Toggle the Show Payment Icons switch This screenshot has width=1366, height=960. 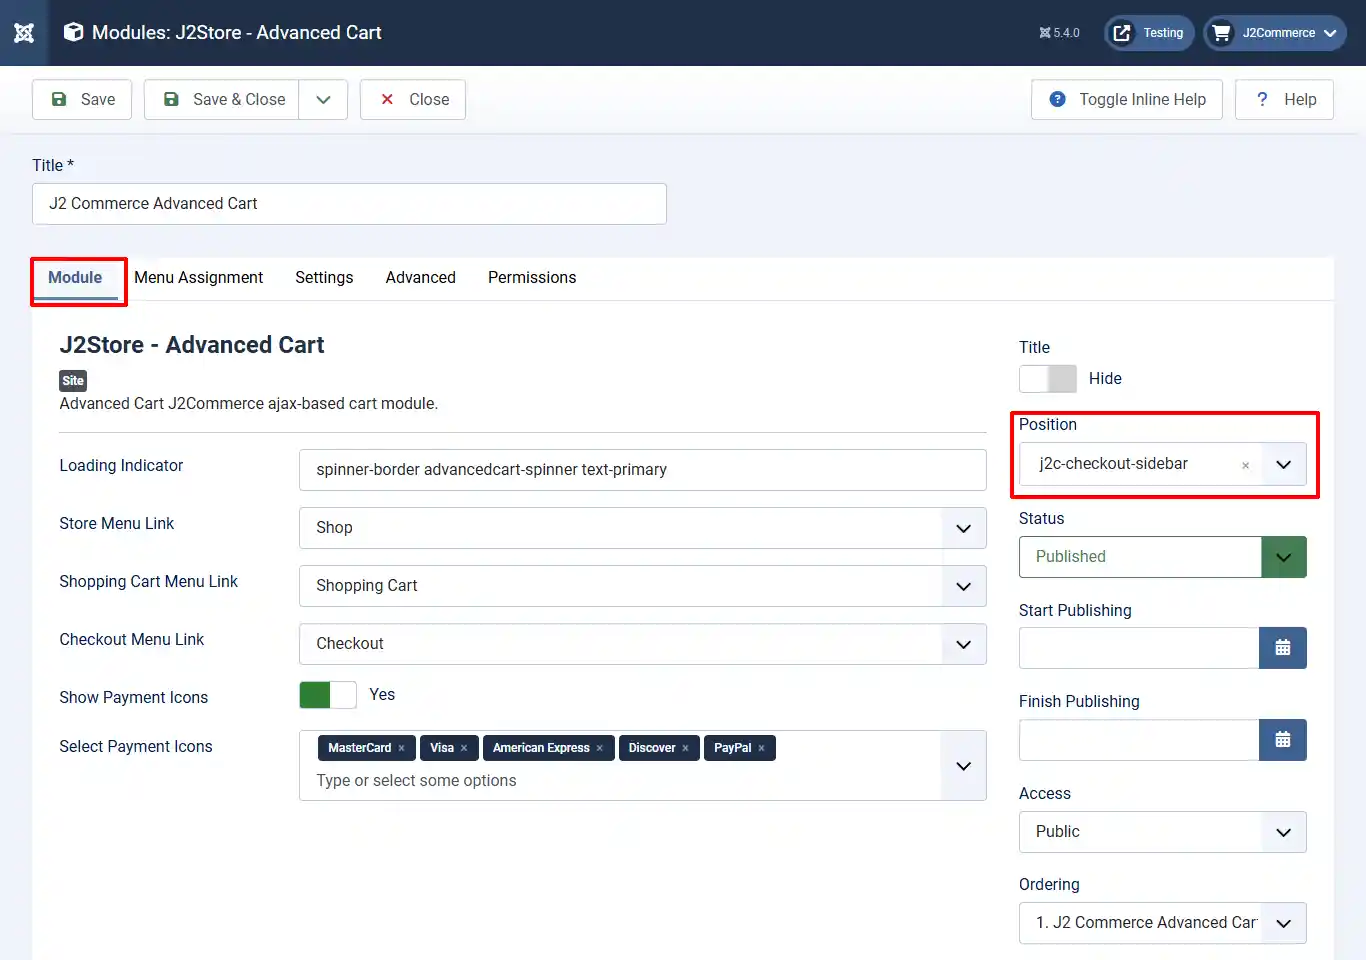pyautogui.click(x=328, y=695)
